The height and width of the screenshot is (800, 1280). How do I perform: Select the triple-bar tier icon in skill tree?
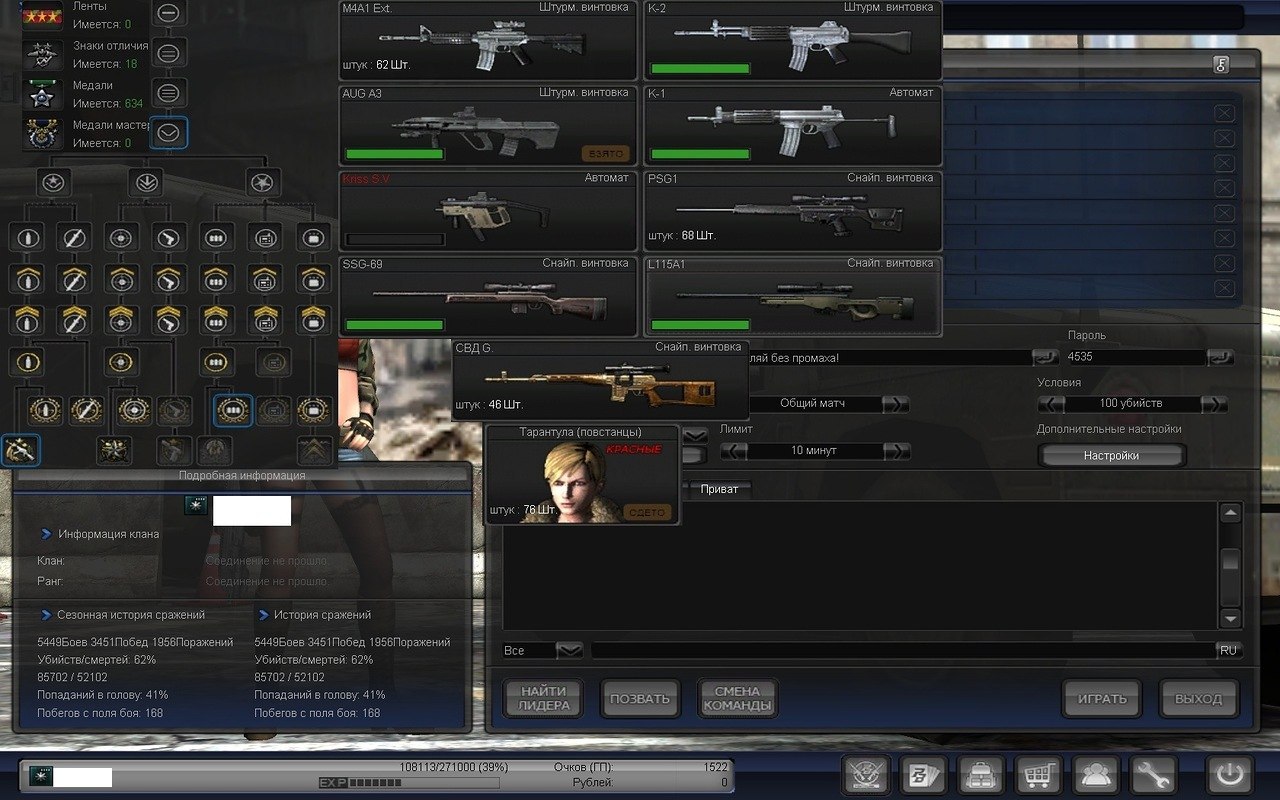click(x=169, y=93)
